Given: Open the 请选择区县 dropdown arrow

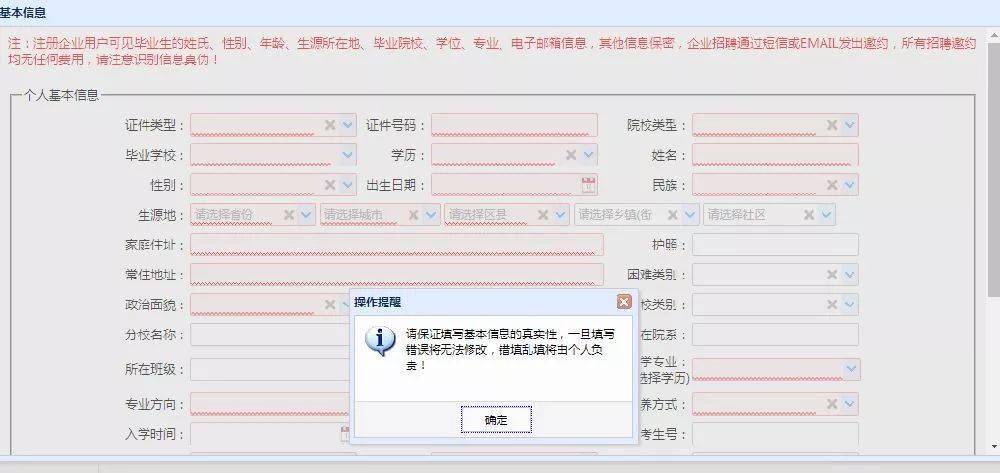Looking at the screenshot, I should pos(562,215).
